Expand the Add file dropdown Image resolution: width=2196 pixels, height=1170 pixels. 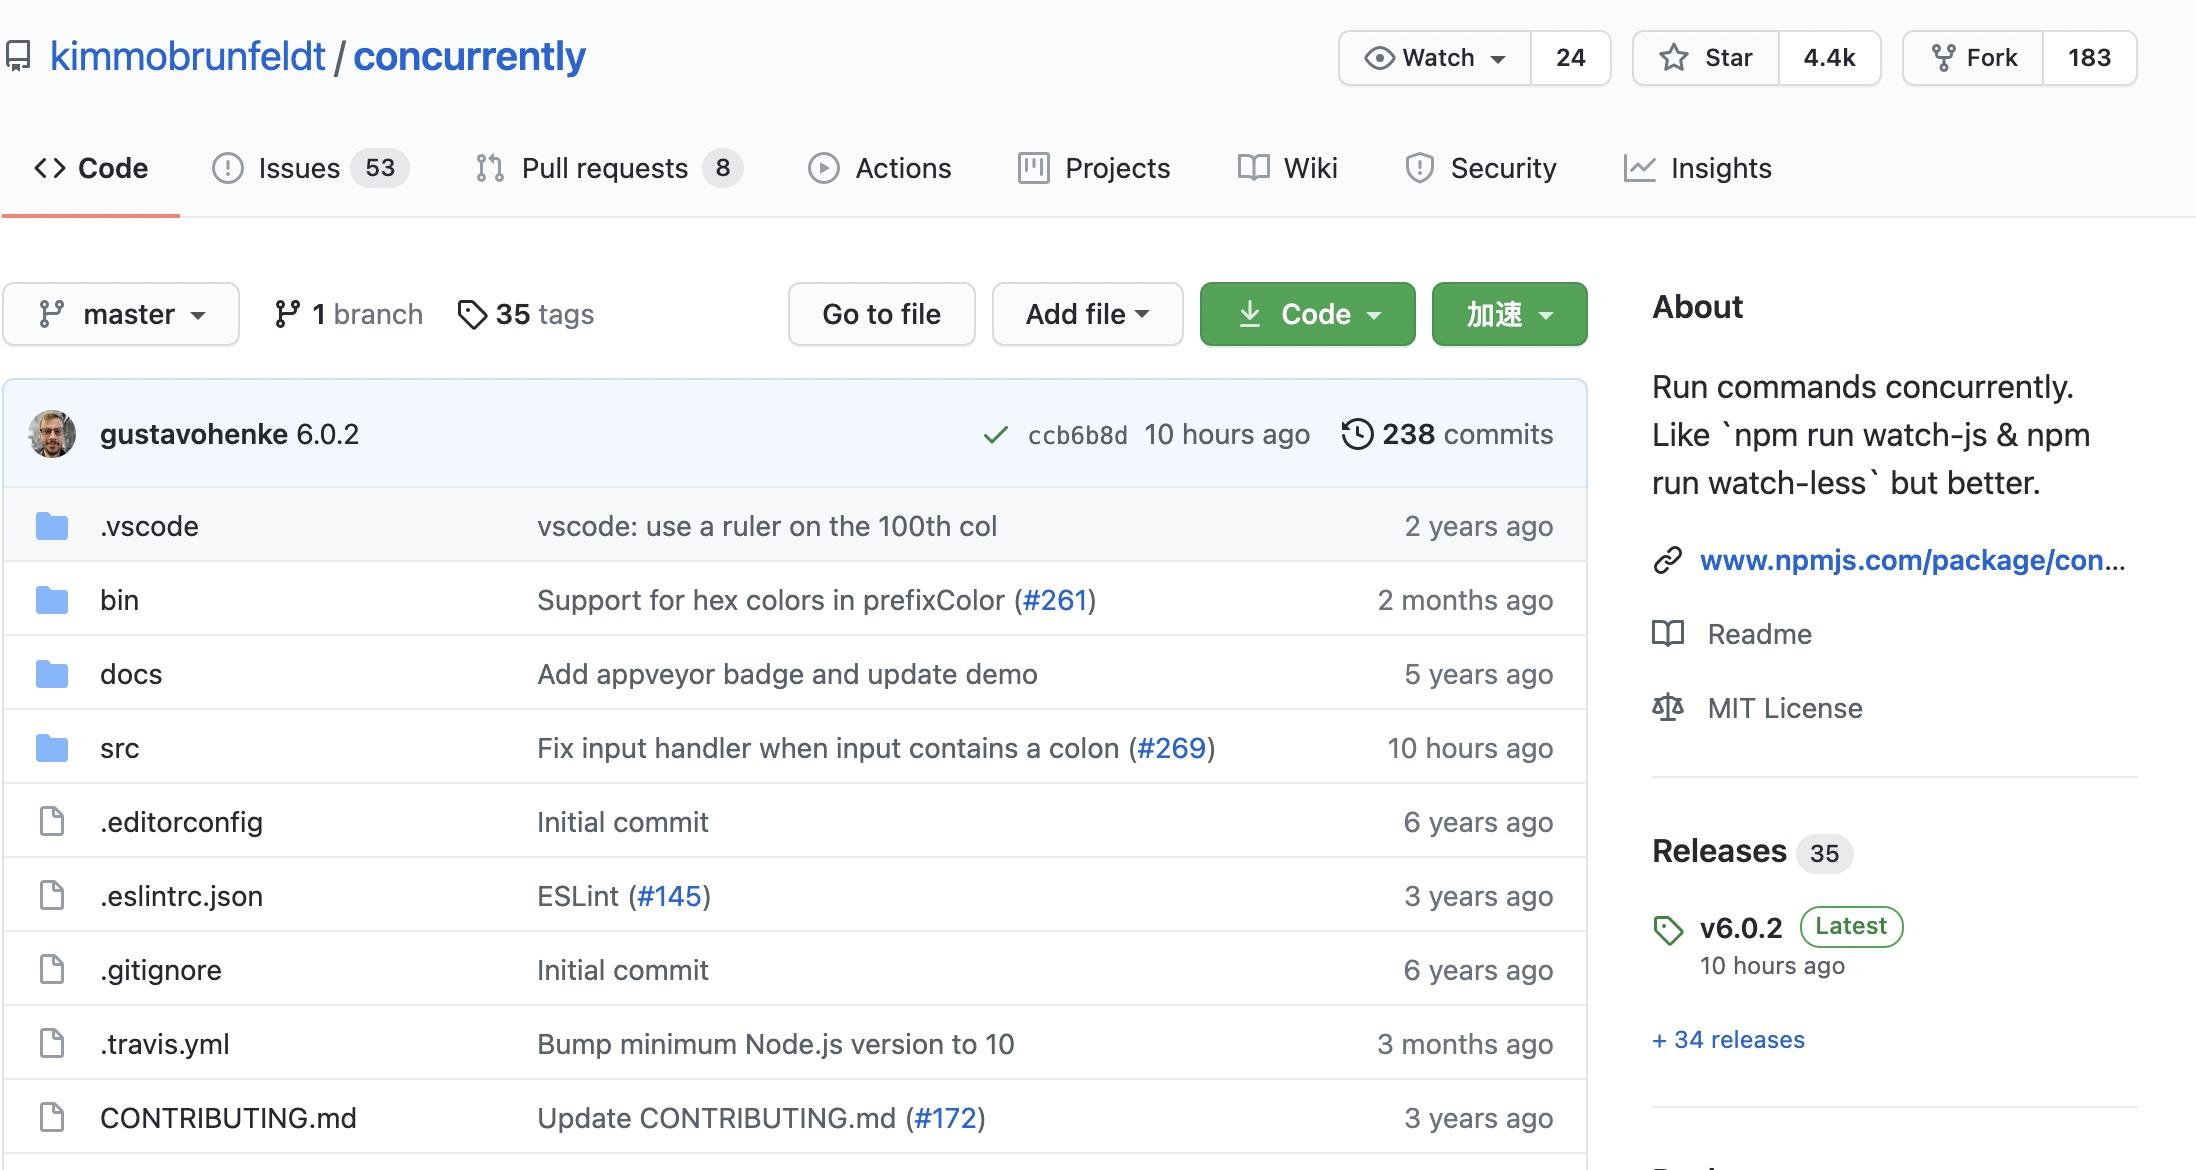coord(1087,313)
